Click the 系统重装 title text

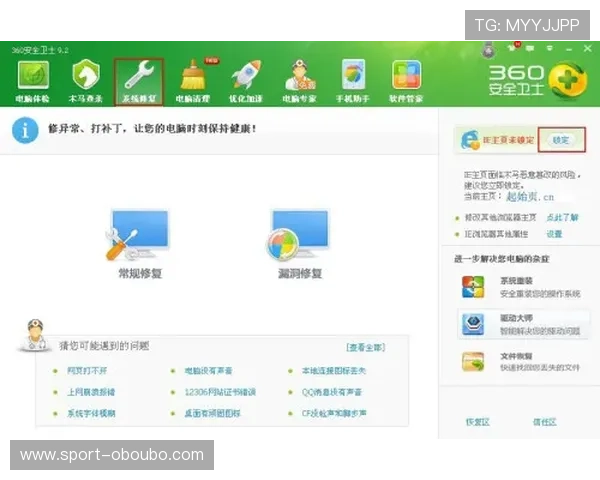click(x=516, y=281)
